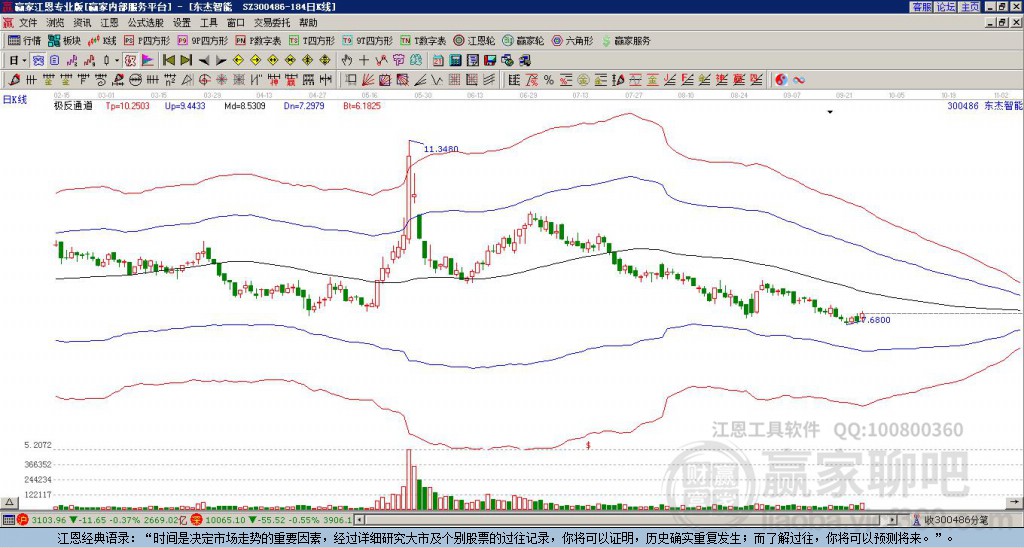The image size is (1024, 548).
Task: Open the 文件 menu
Action: [x=28, y=23]
